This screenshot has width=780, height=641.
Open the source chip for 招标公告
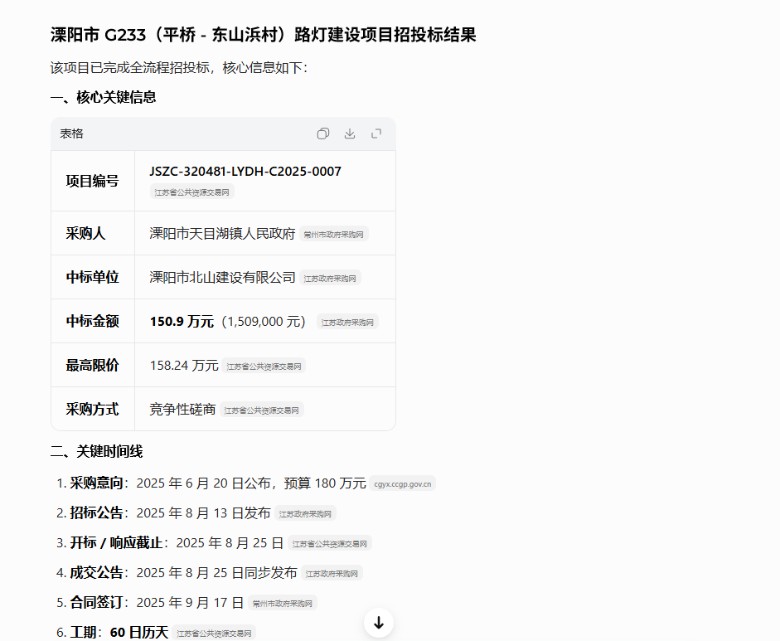tap(307, 514)
